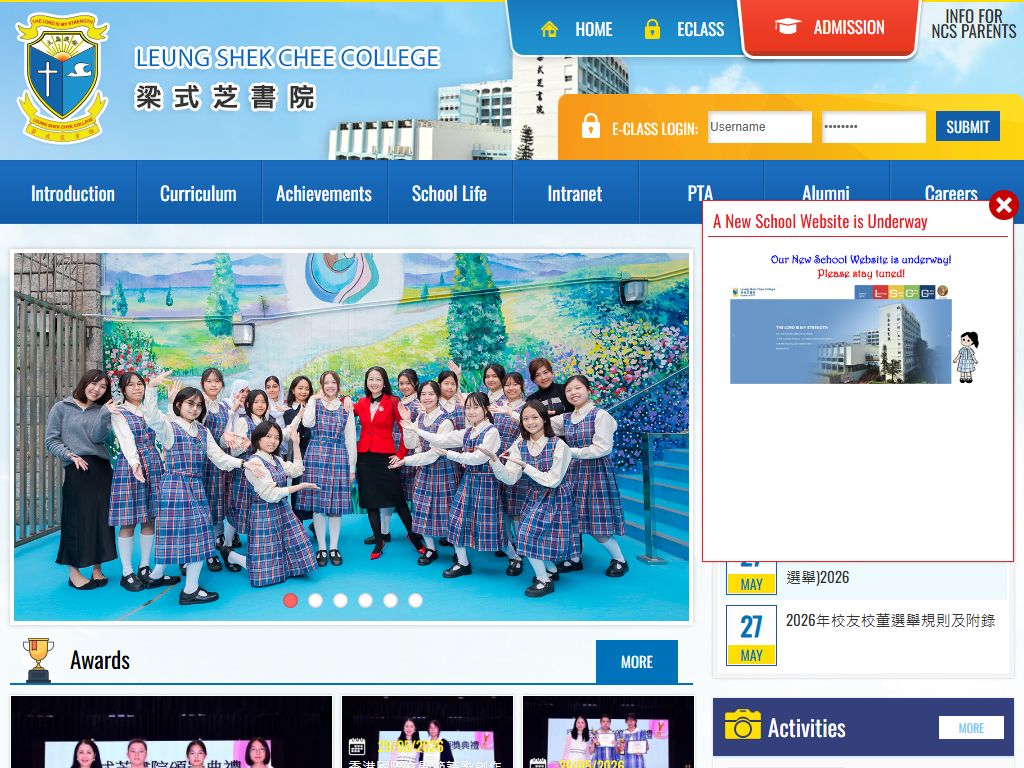Click the Awards section heading
Viewport: 1024px width, 768px height.
pyautogui.click(x=100, y=660)
